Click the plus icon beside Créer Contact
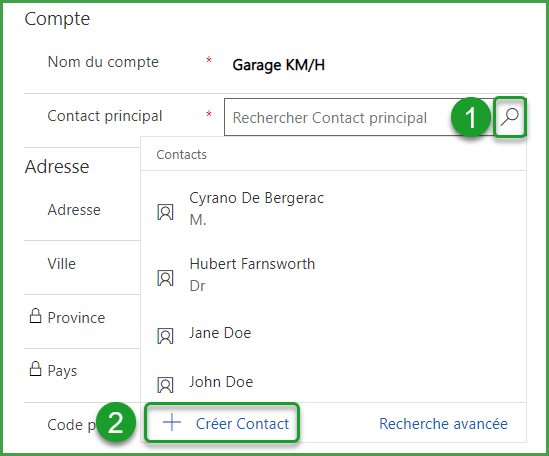The width and height of the screenshot is (549, 456). click(x=172, y=422)
